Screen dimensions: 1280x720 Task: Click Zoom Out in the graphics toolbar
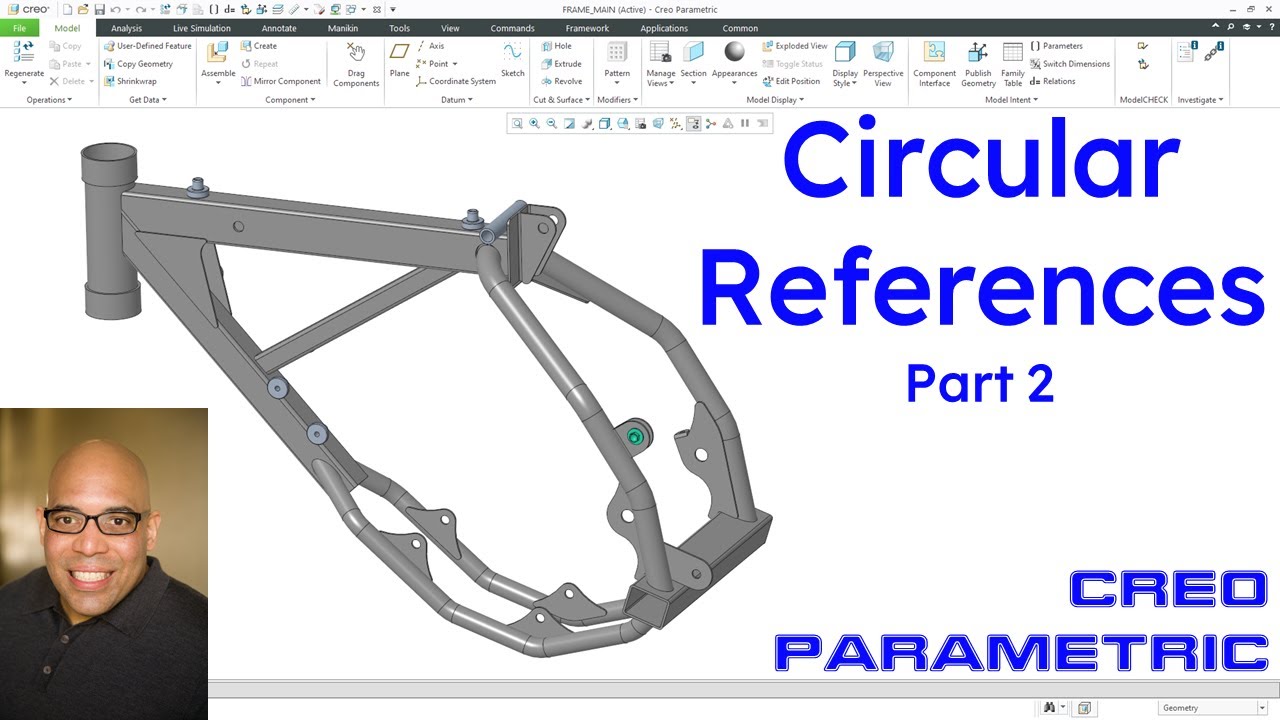[x=551, y=124]
